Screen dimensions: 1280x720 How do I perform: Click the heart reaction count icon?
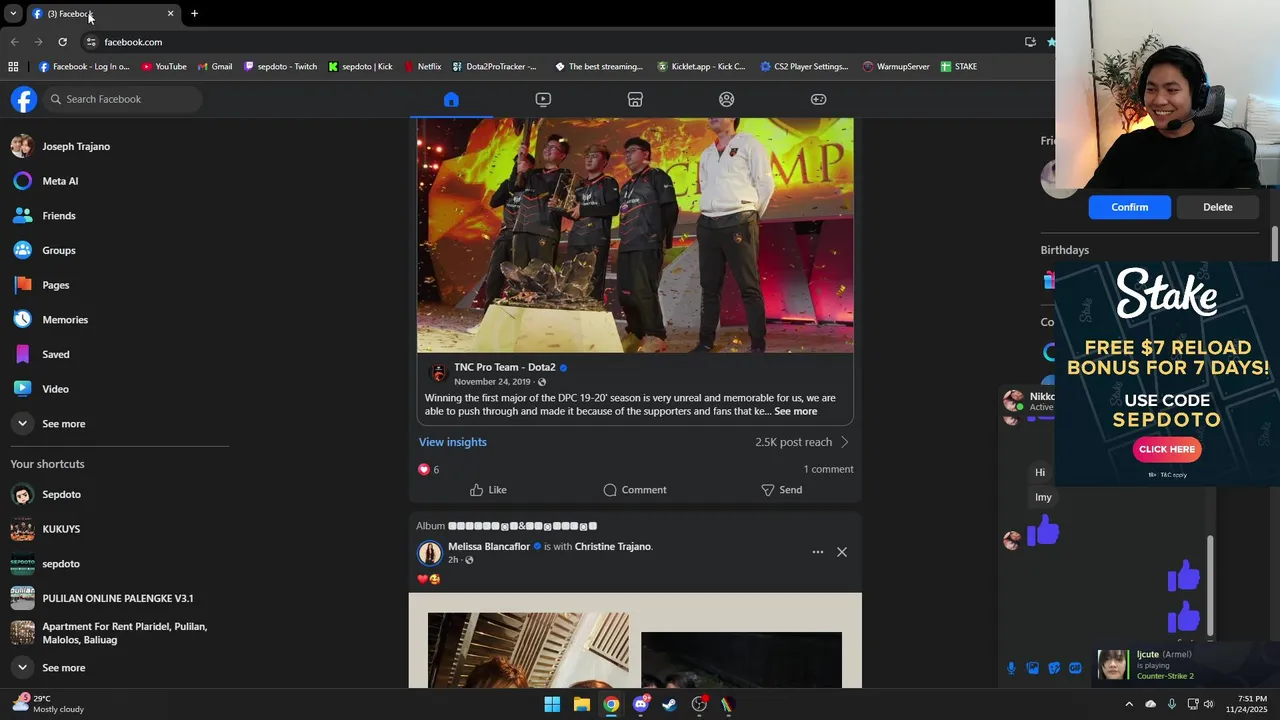click(423, 469)
